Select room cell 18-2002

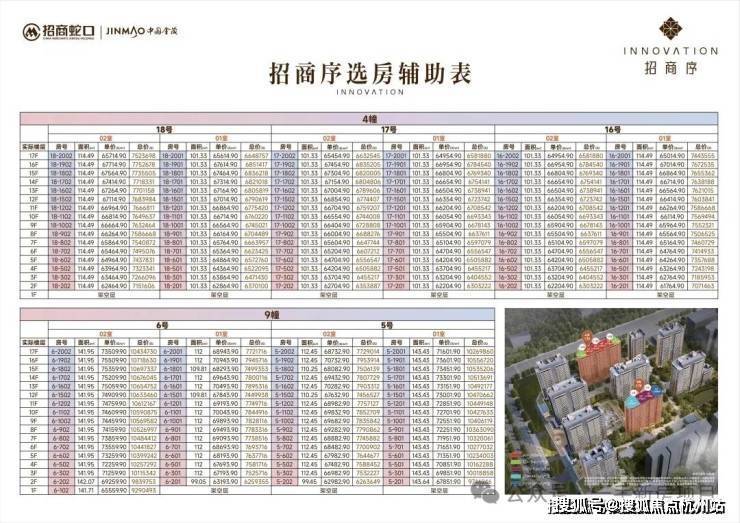61,155
